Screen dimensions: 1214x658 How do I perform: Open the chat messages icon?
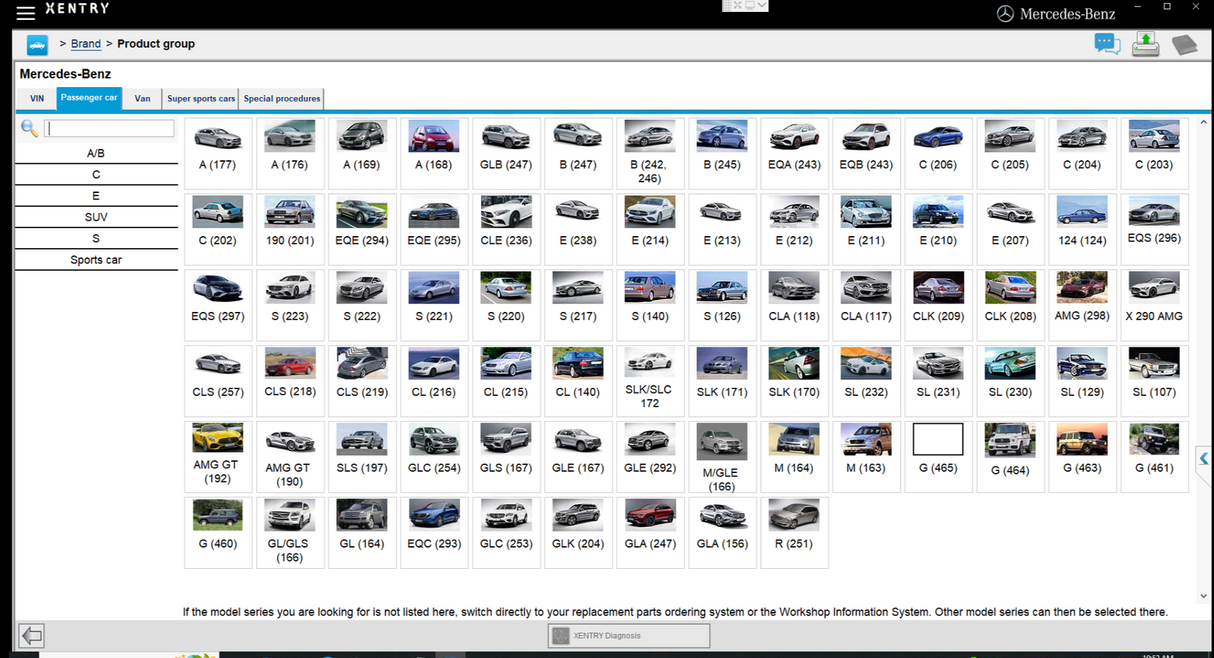point(1106,44)
